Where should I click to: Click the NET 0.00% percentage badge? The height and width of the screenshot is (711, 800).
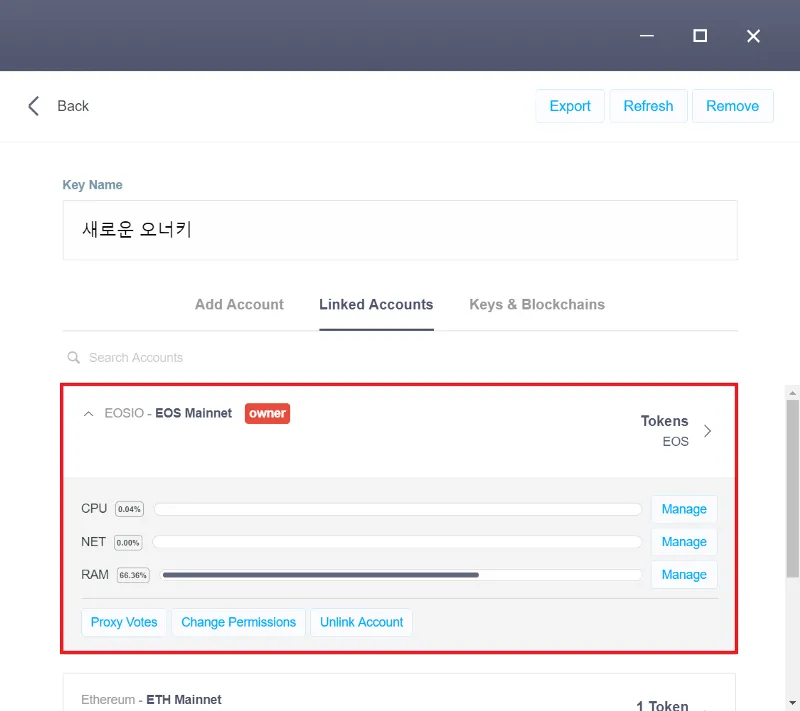click(x=128, y=543)
